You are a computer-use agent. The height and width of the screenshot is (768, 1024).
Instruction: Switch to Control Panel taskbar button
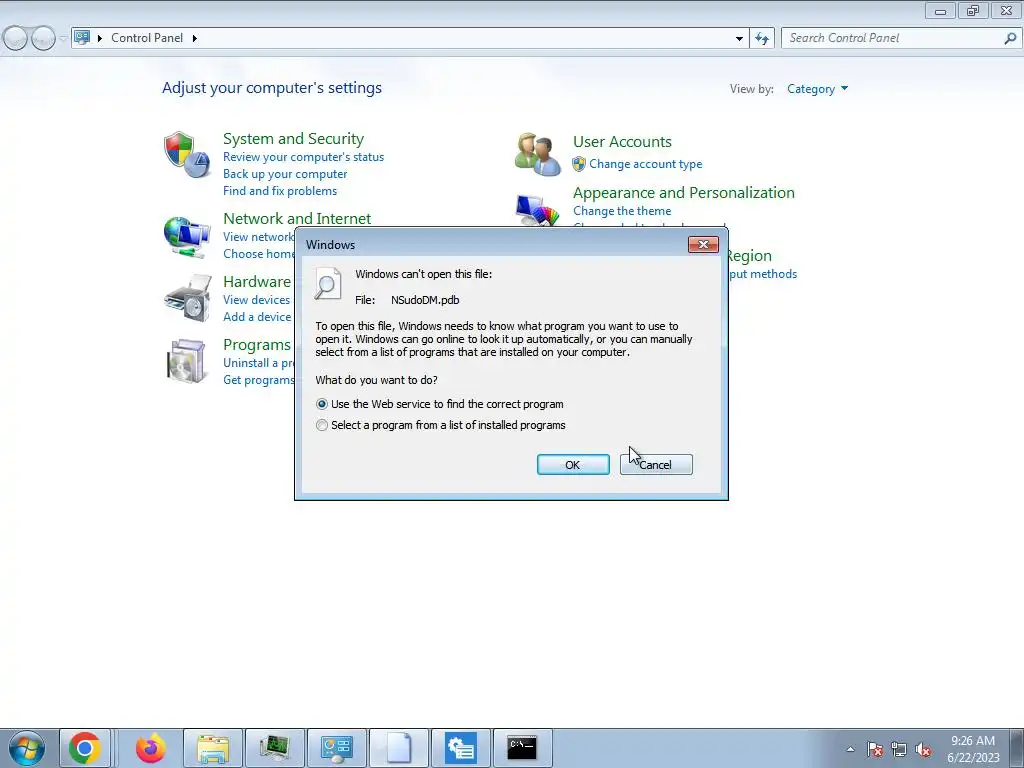(x=336, y=748)
